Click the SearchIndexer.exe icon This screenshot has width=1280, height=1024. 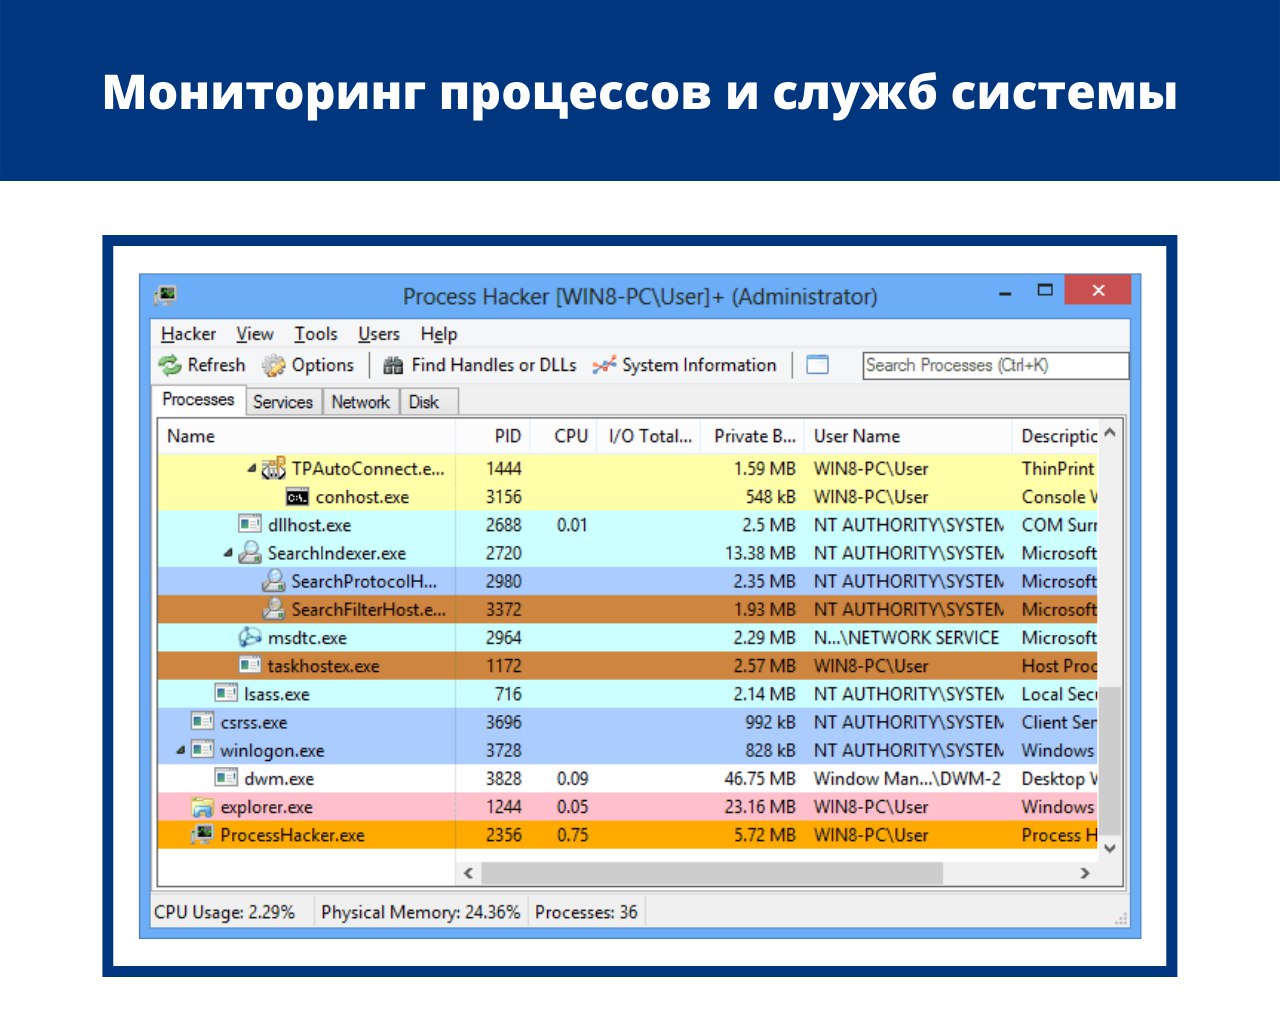(x=250, y=552)
